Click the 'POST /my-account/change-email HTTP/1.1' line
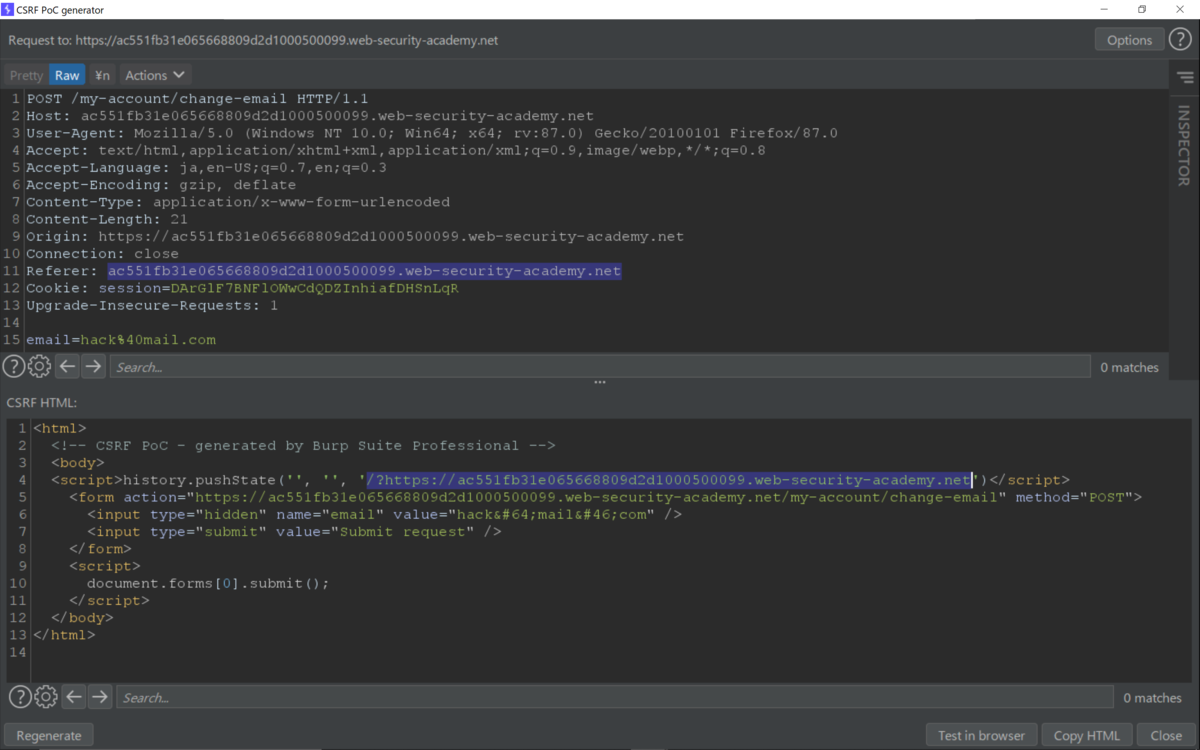Image resolution: width=1200 pixels, height=750 pixels. tap(198, 98)
